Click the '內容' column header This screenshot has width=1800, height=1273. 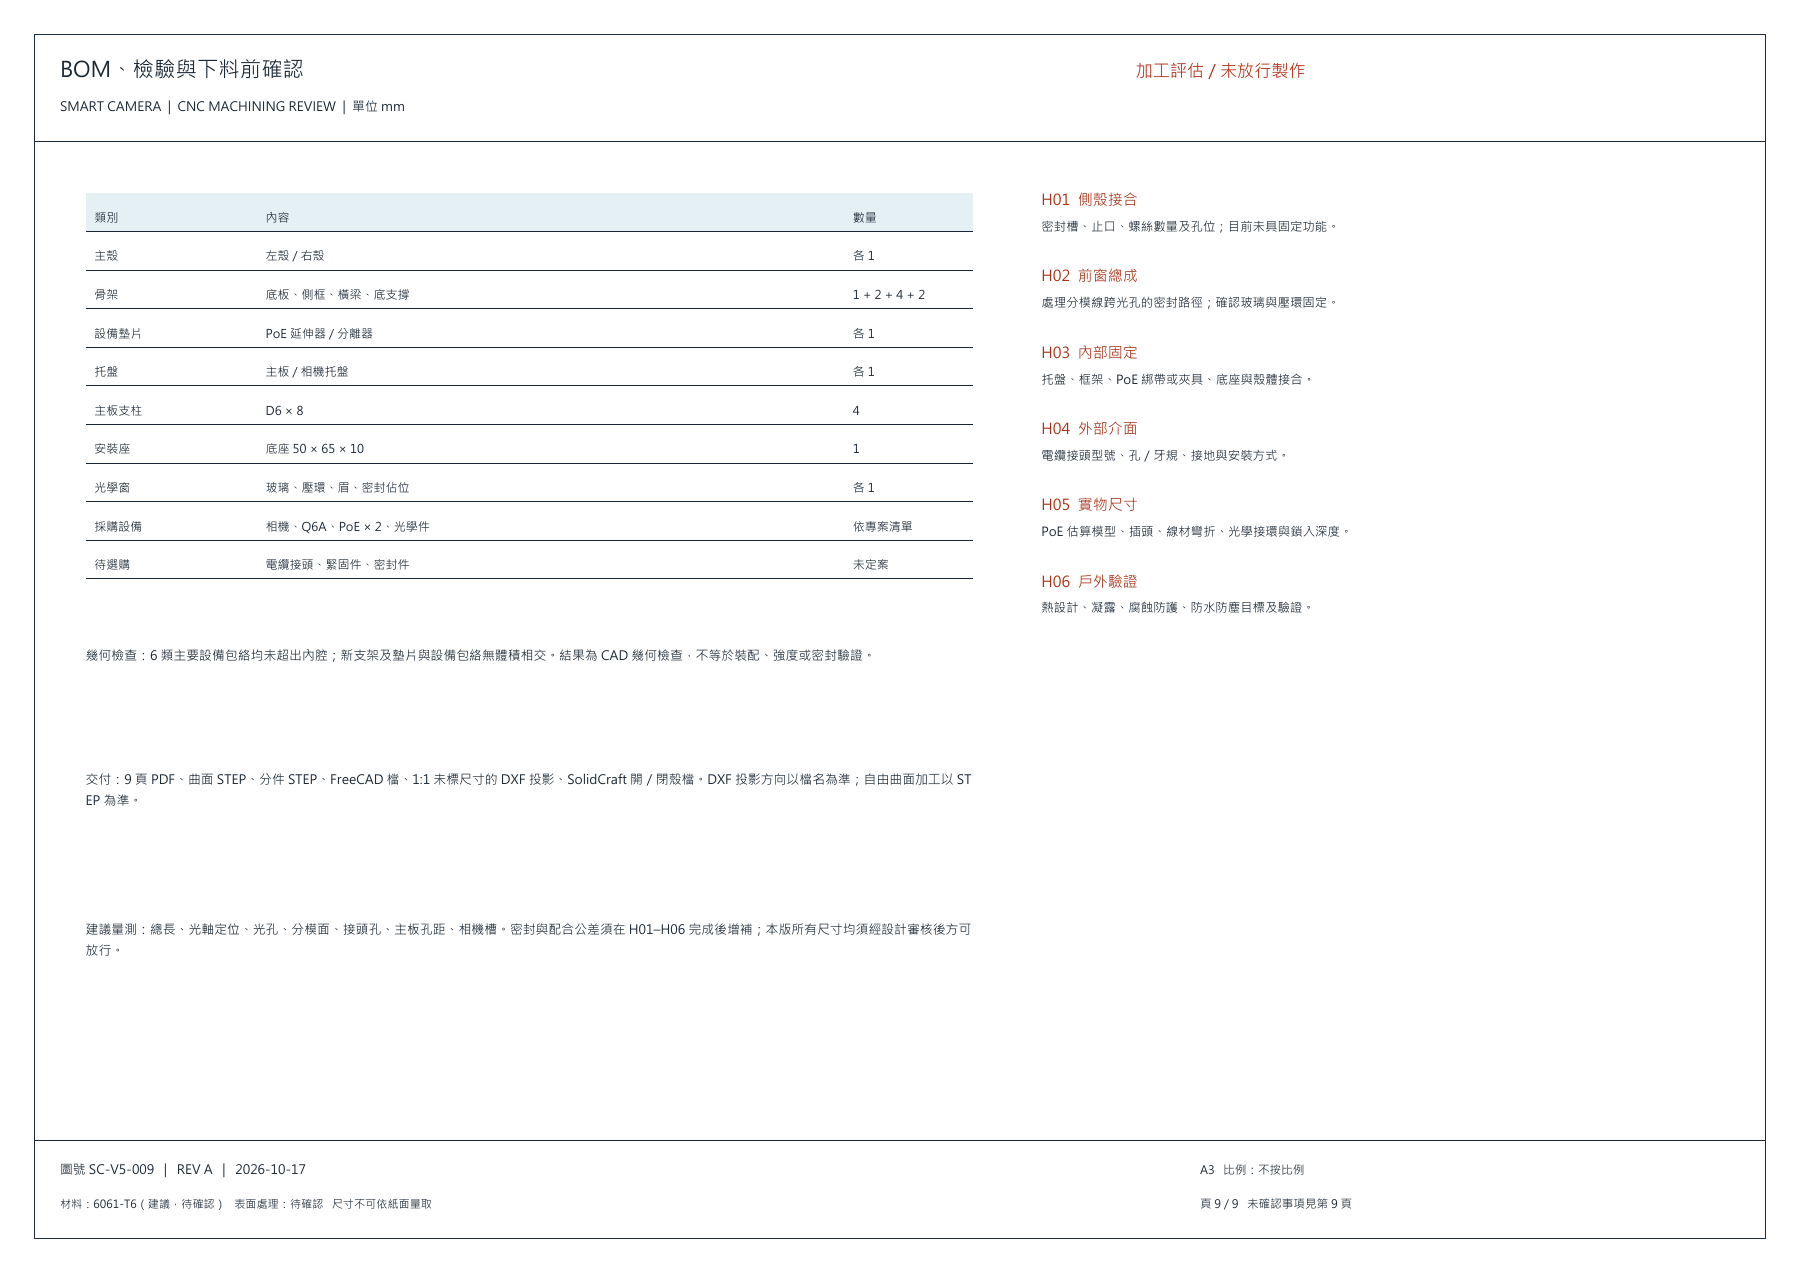(x=277, y=217)
